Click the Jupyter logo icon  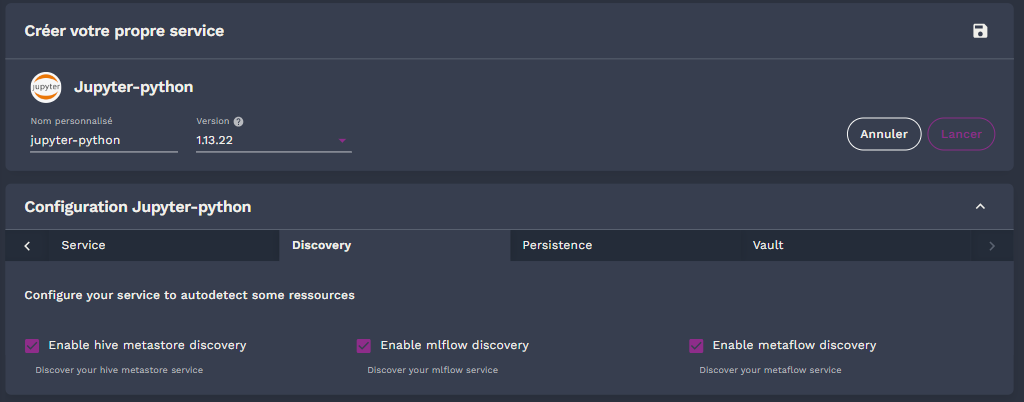point(45,87)
